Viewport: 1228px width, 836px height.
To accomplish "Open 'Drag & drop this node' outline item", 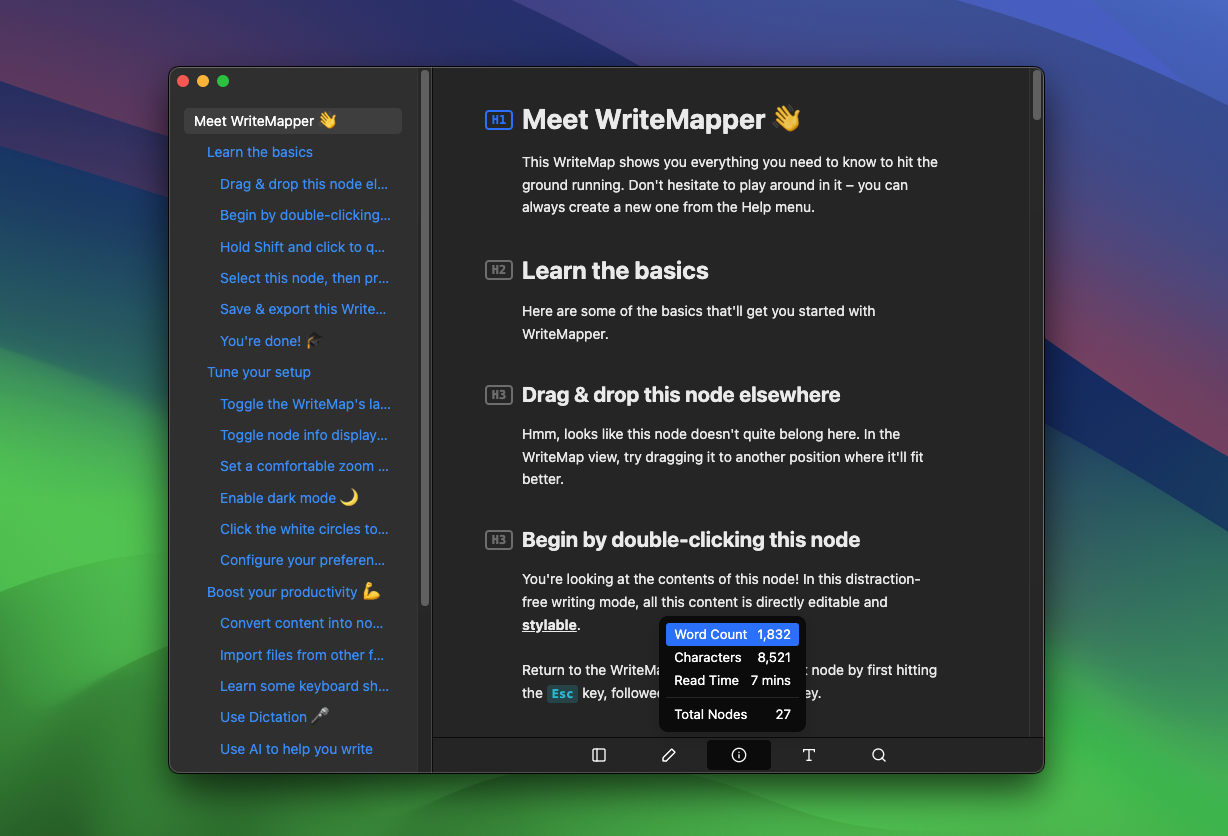I will tap(304, 184).
